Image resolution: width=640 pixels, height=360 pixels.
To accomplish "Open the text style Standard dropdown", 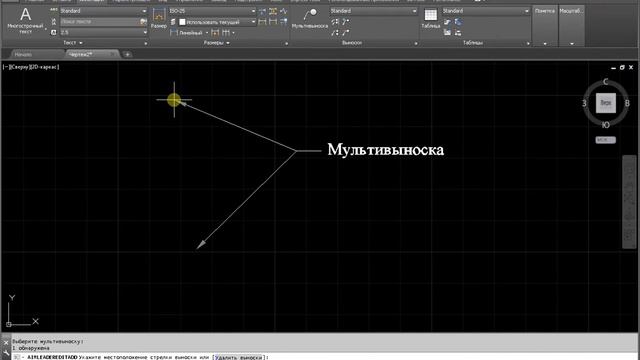I will (x=103, y=11).
